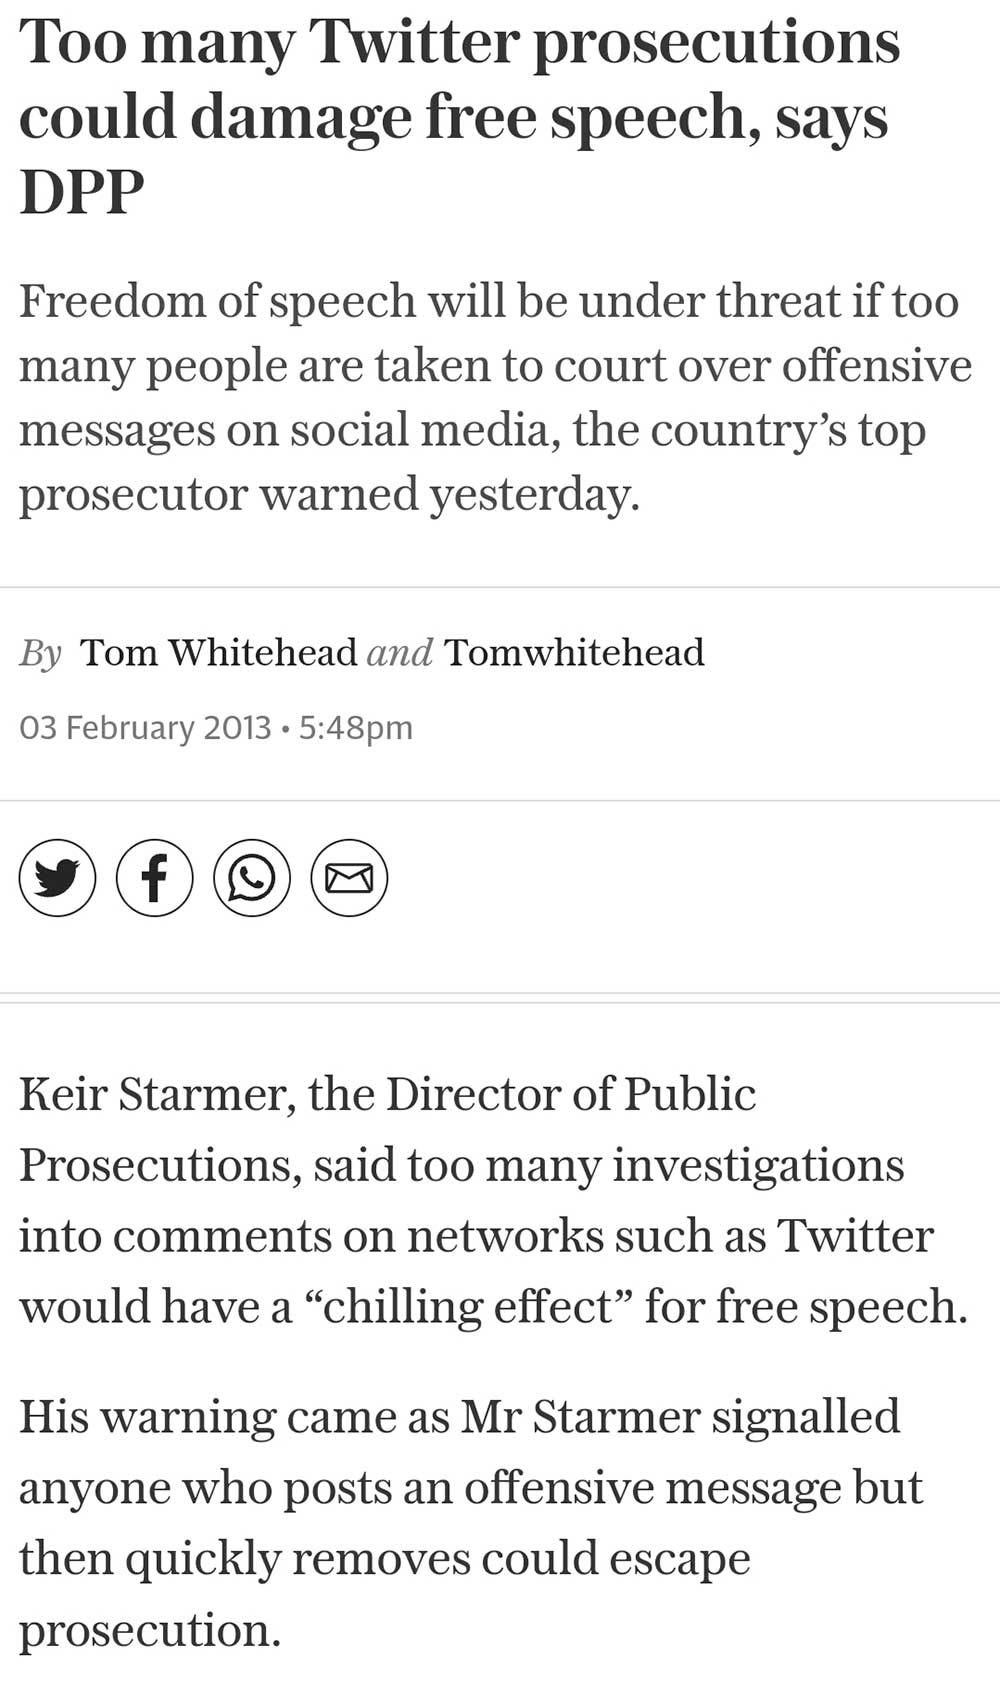Click the summary paragraph below the headline
The height and width of the screenshot is (1700, 1000).
click(495, 397)
